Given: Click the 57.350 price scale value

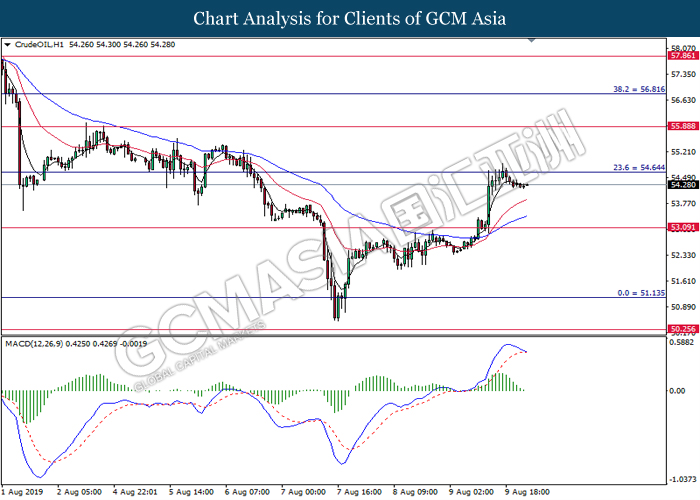Looking at the screenshot, I should (683, 74).
